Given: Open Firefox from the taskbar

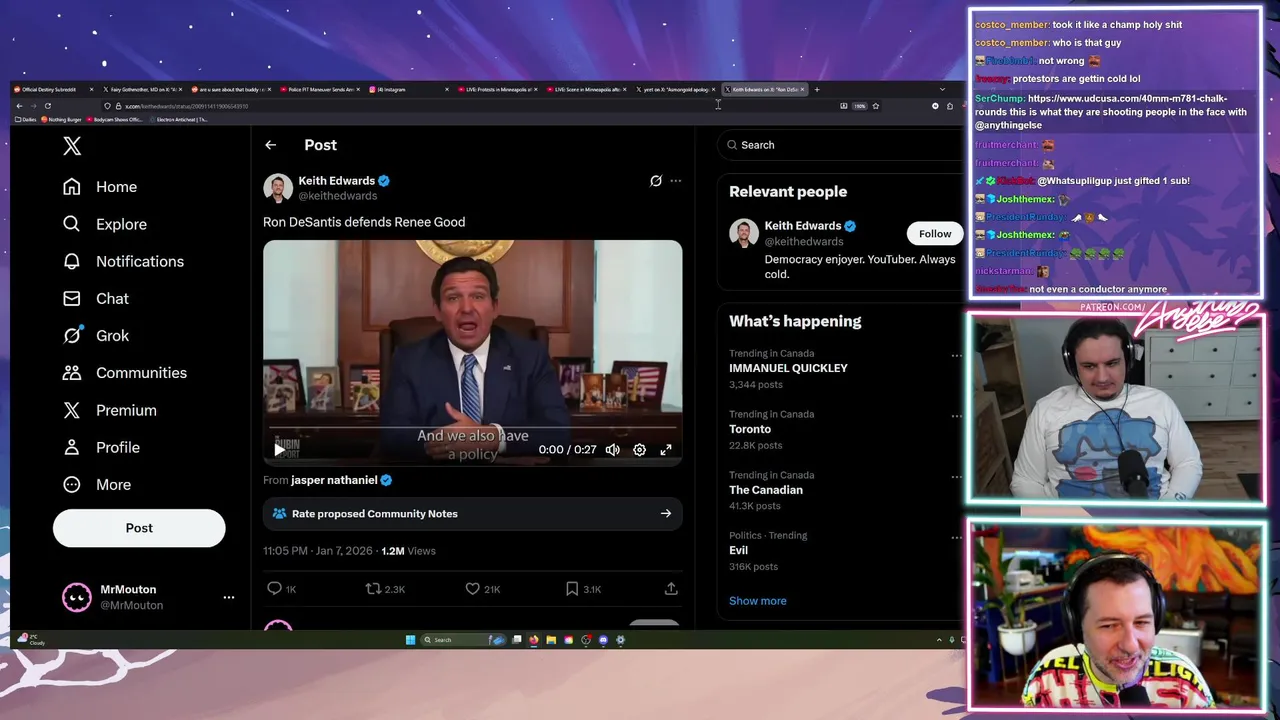Looking at the screenshot, I should 534,640.
